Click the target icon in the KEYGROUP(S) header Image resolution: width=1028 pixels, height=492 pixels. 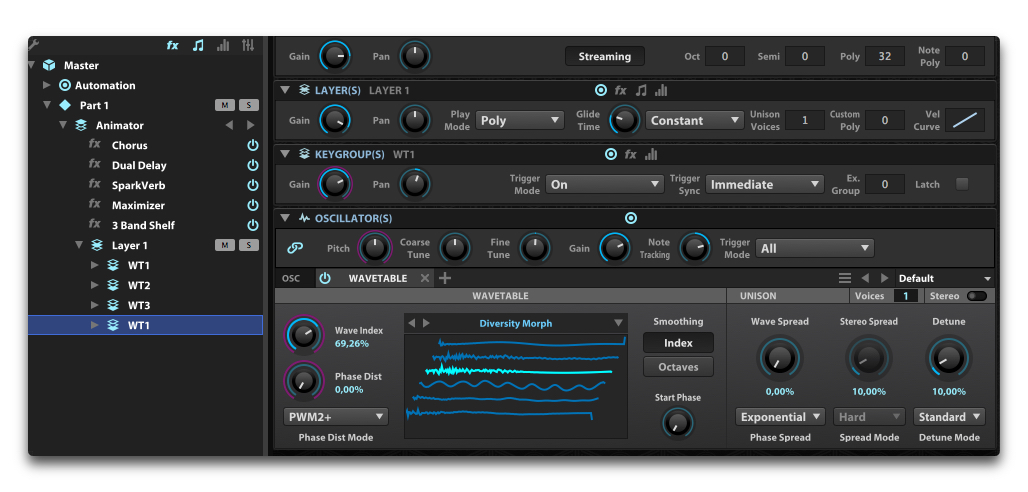tap(610, 154)
